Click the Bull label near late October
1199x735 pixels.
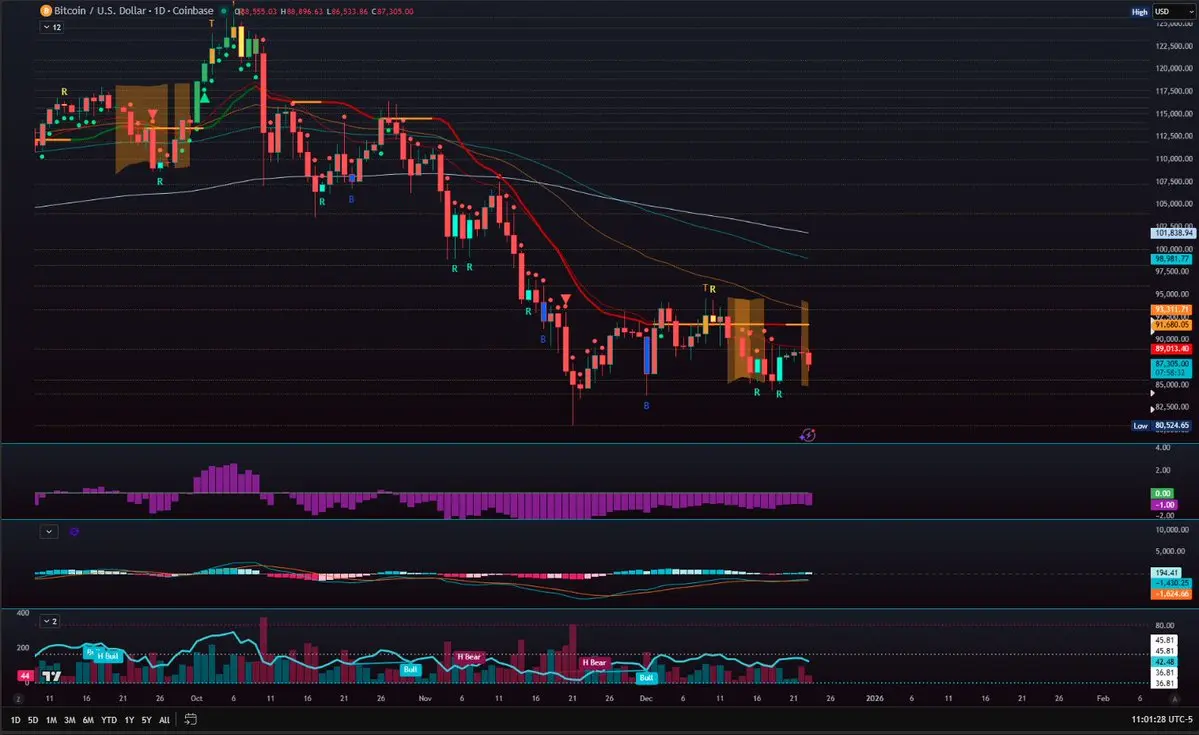(411, 669)
